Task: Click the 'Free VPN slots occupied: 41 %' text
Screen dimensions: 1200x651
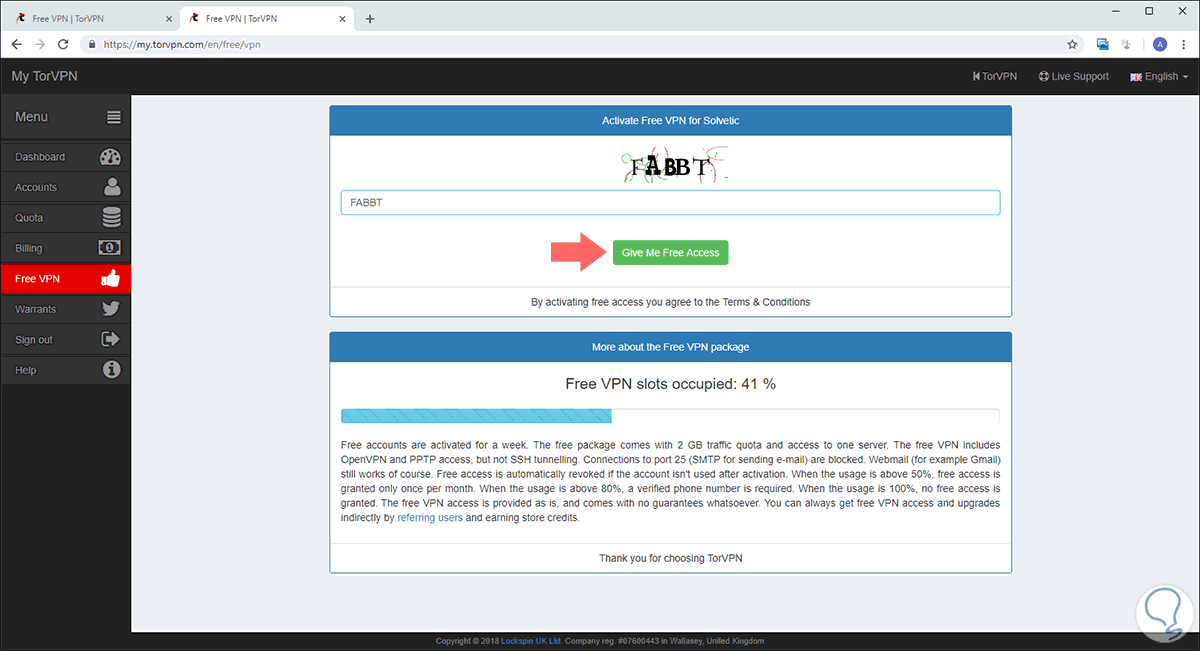Action: [671, 384]
